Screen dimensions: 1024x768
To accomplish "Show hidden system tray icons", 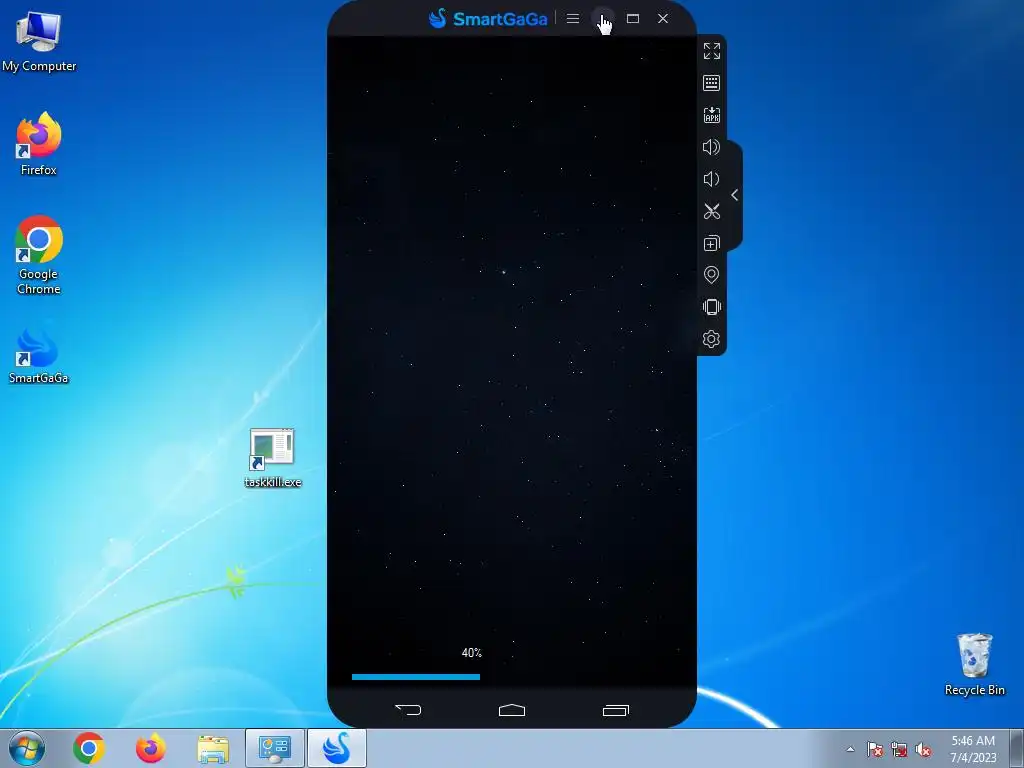I will point(850,749).
